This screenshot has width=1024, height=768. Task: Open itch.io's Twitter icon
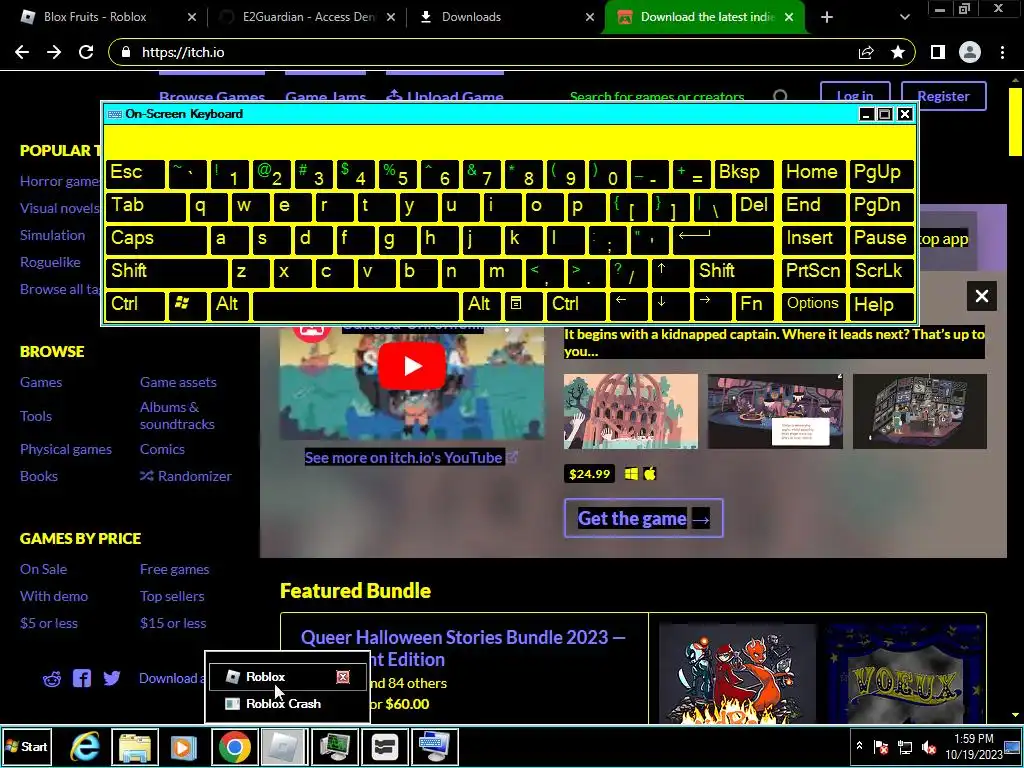[x=112, y=679]
